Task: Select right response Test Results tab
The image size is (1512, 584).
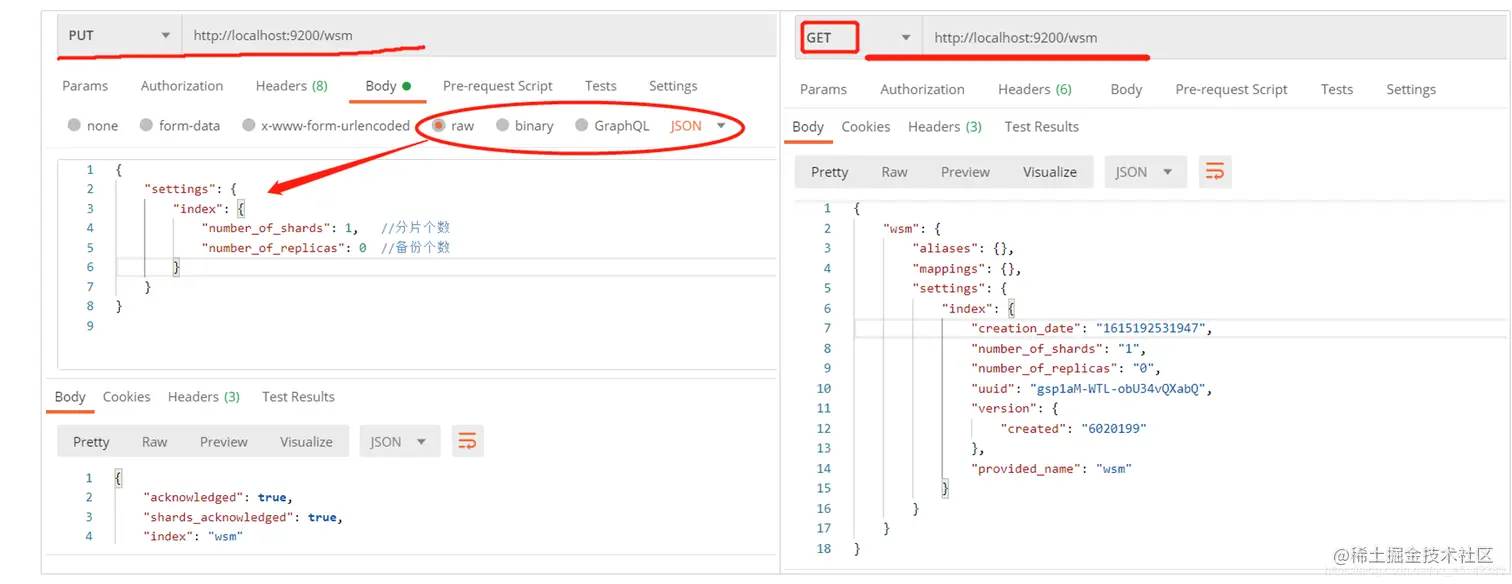Action: (x=1042, y=126)
